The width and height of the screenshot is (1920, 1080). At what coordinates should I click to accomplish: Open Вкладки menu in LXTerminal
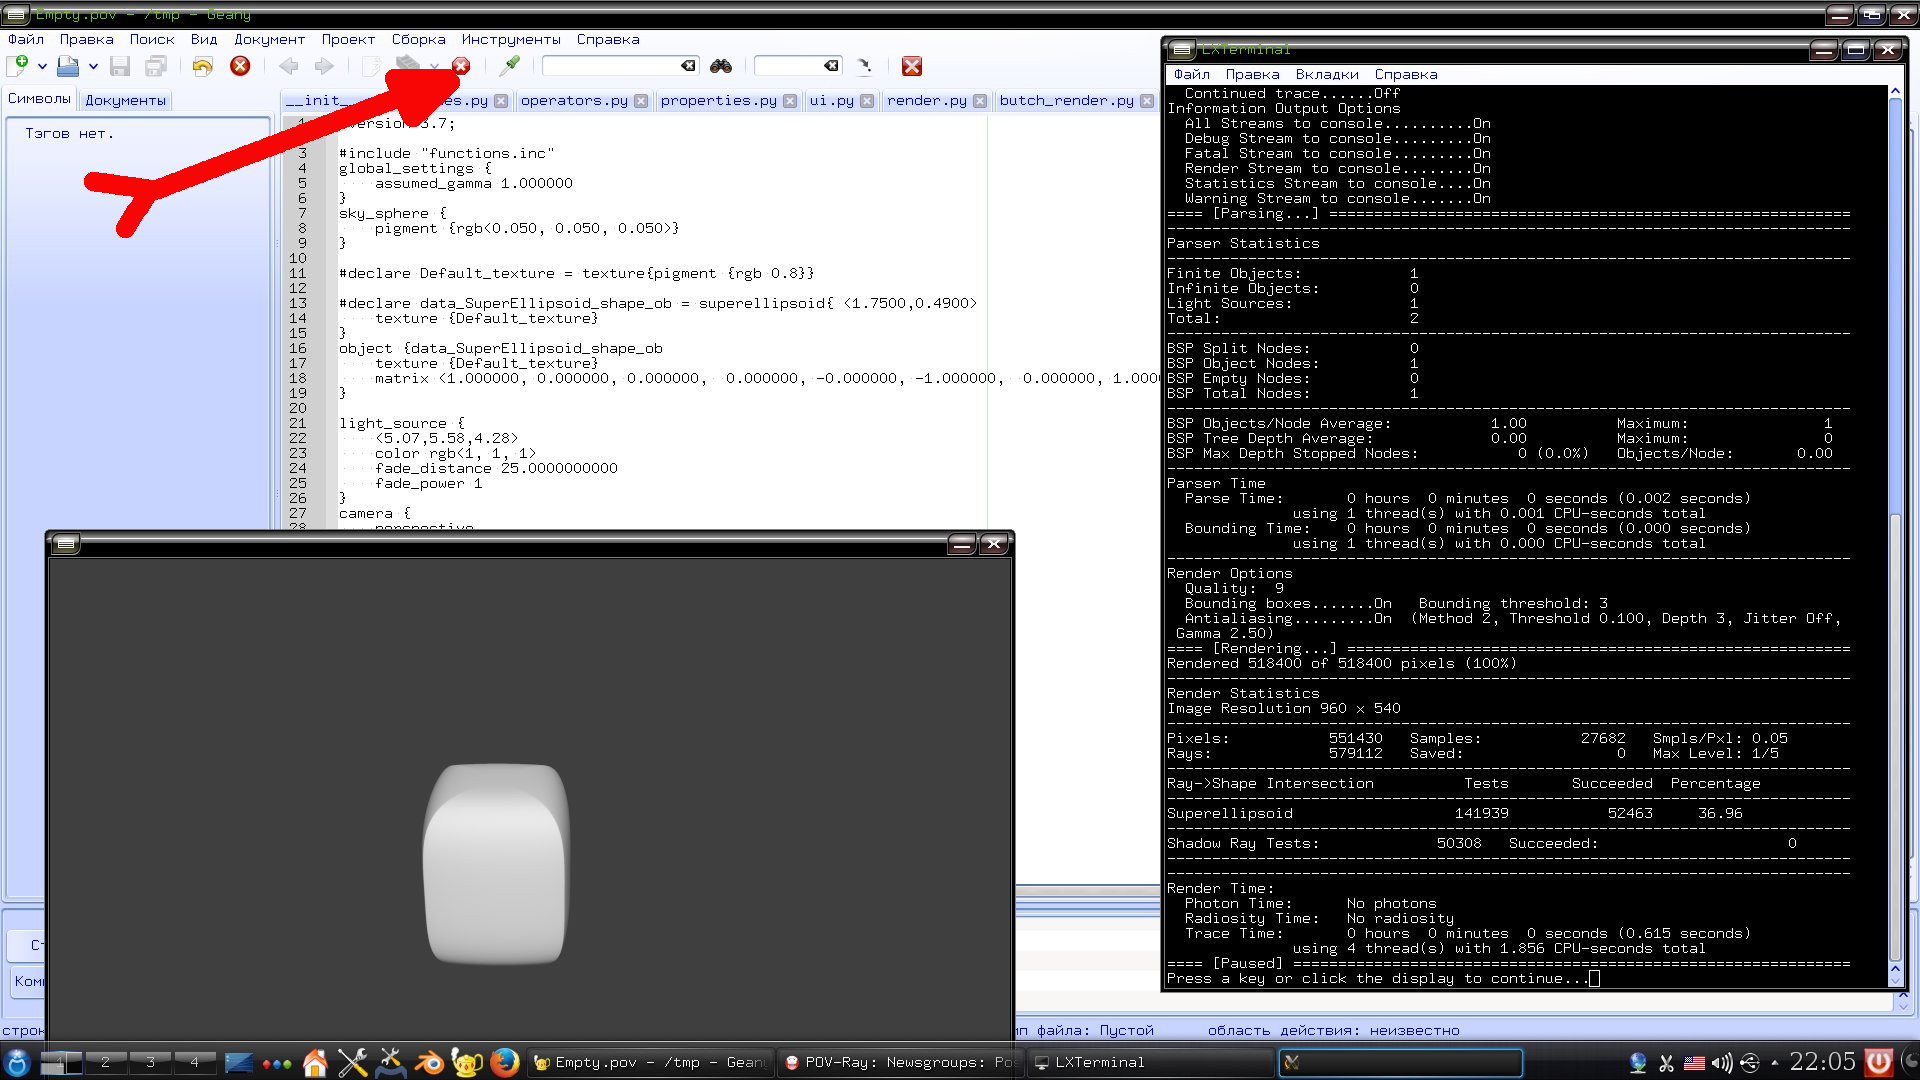(1326, 74)
